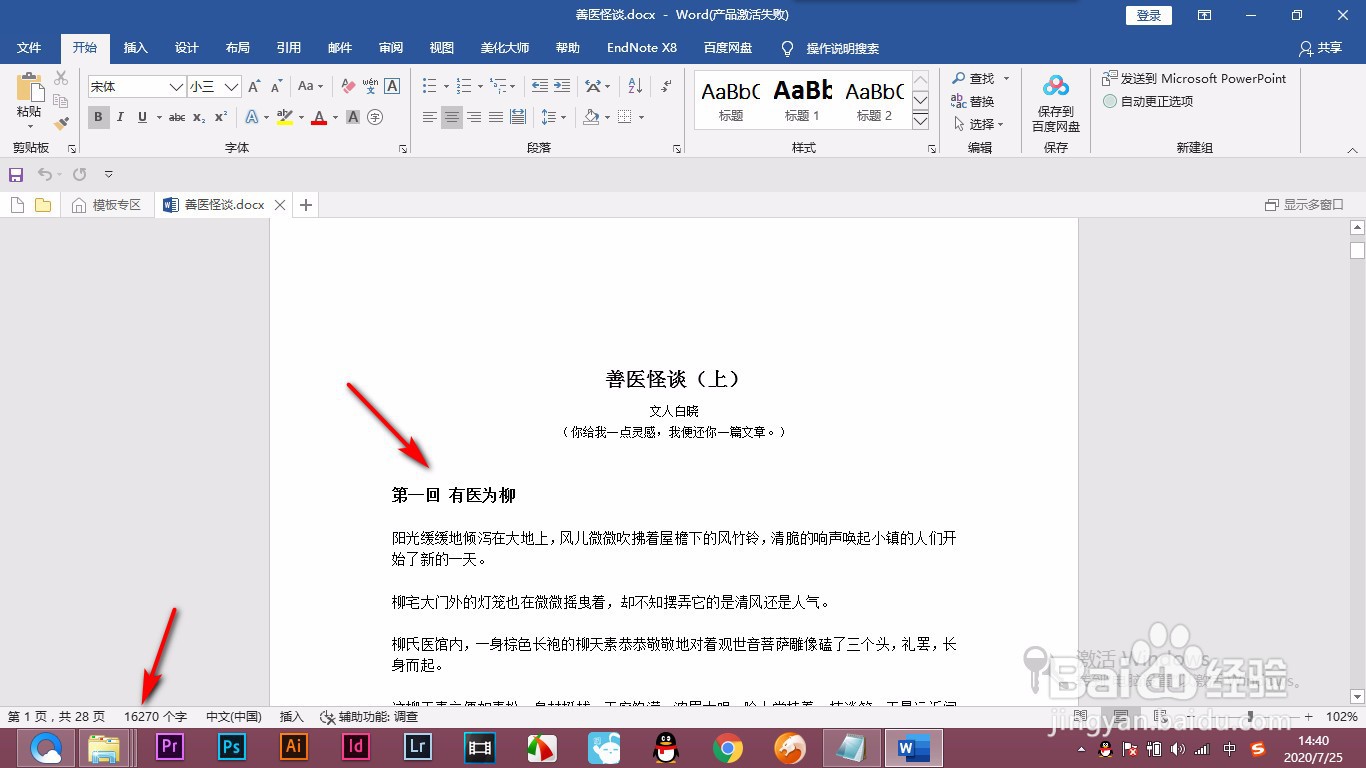Click the 登录 sign-in button
Screen dimensions: 1366x768
pyautogui.click(x=1147, y=15)
